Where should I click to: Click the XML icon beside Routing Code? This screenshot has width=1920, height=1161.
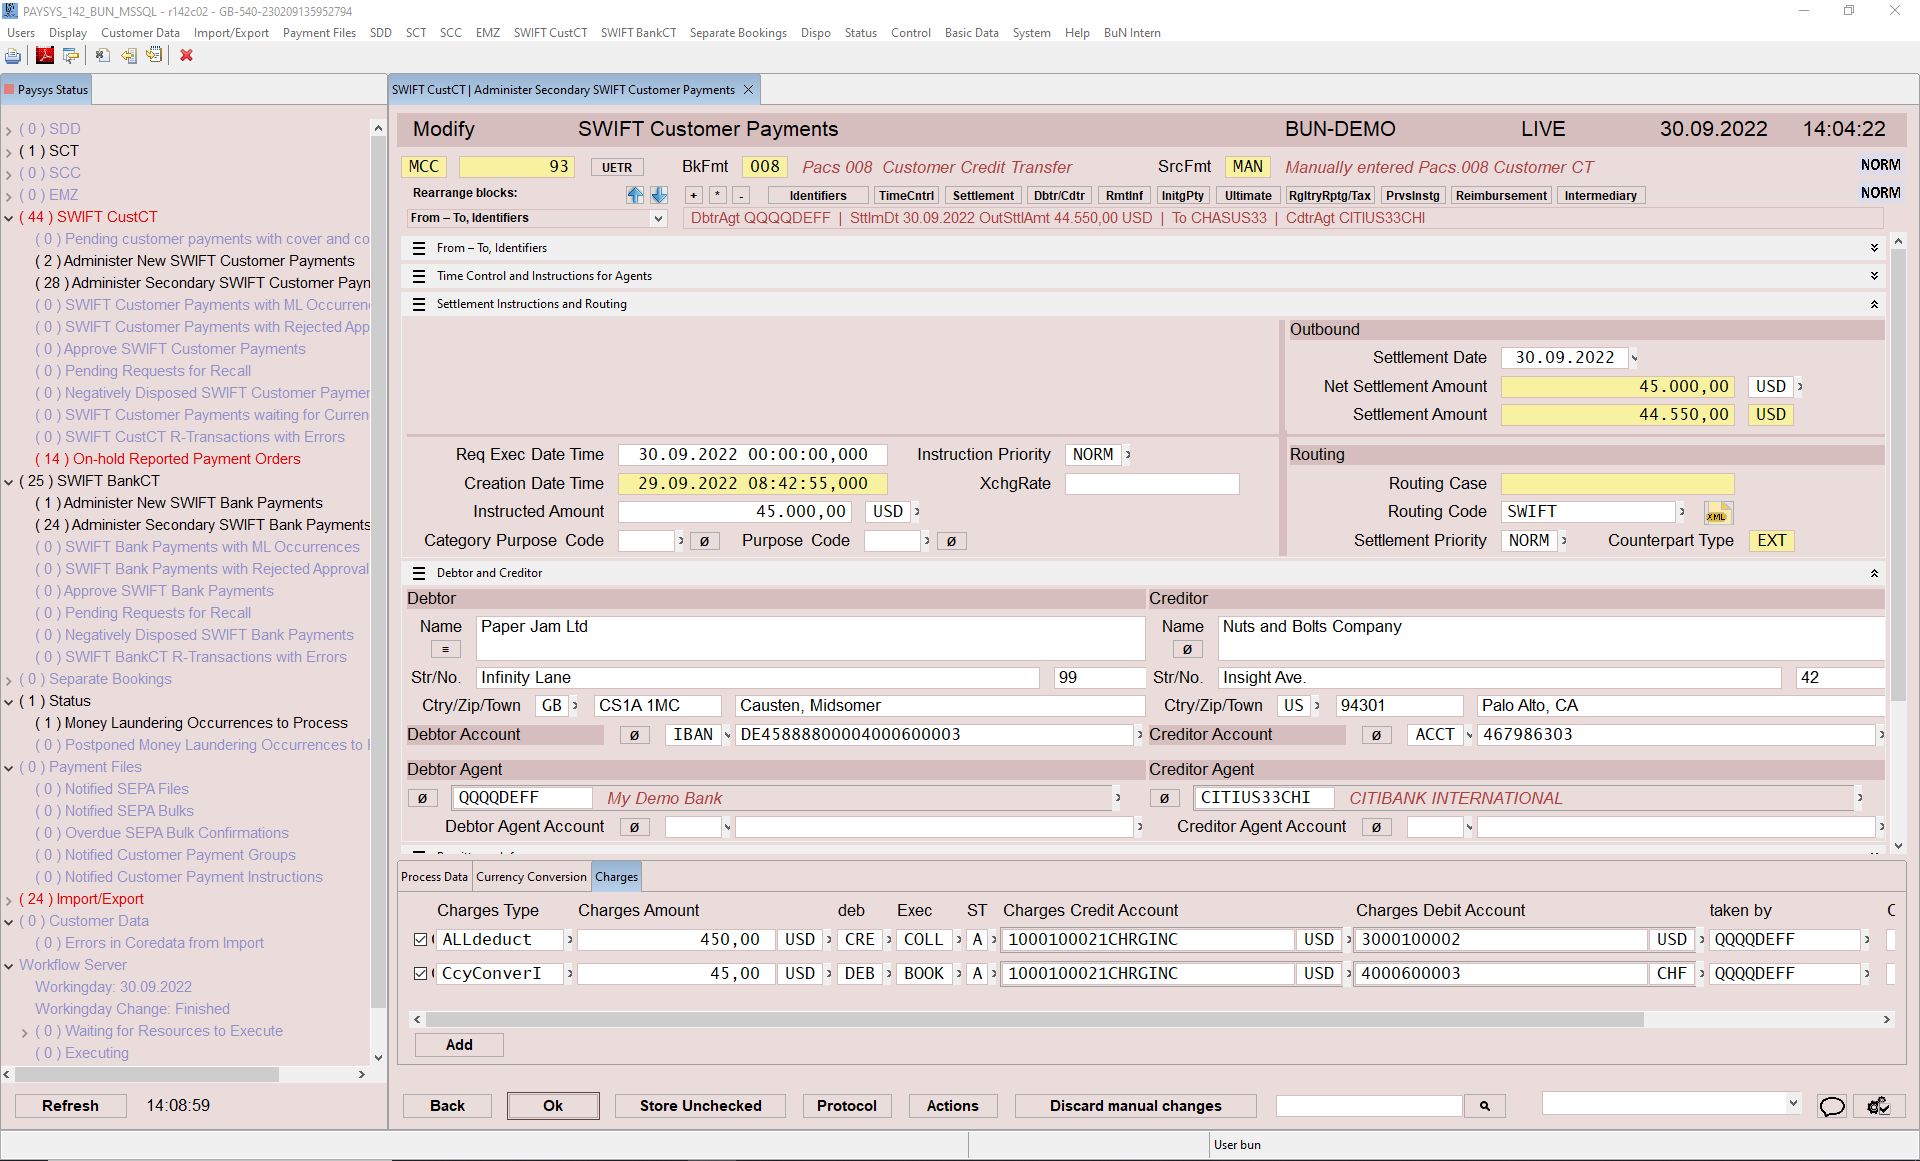1717,513
